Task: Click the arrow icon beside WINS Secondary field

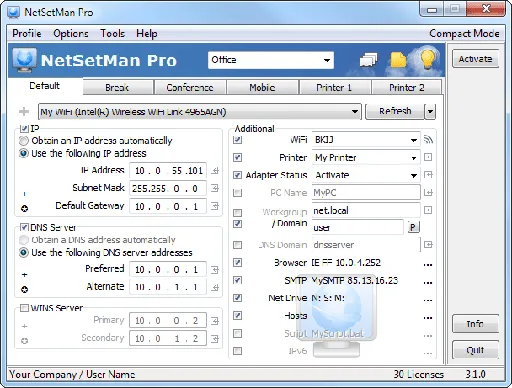Action: [215, 339]
